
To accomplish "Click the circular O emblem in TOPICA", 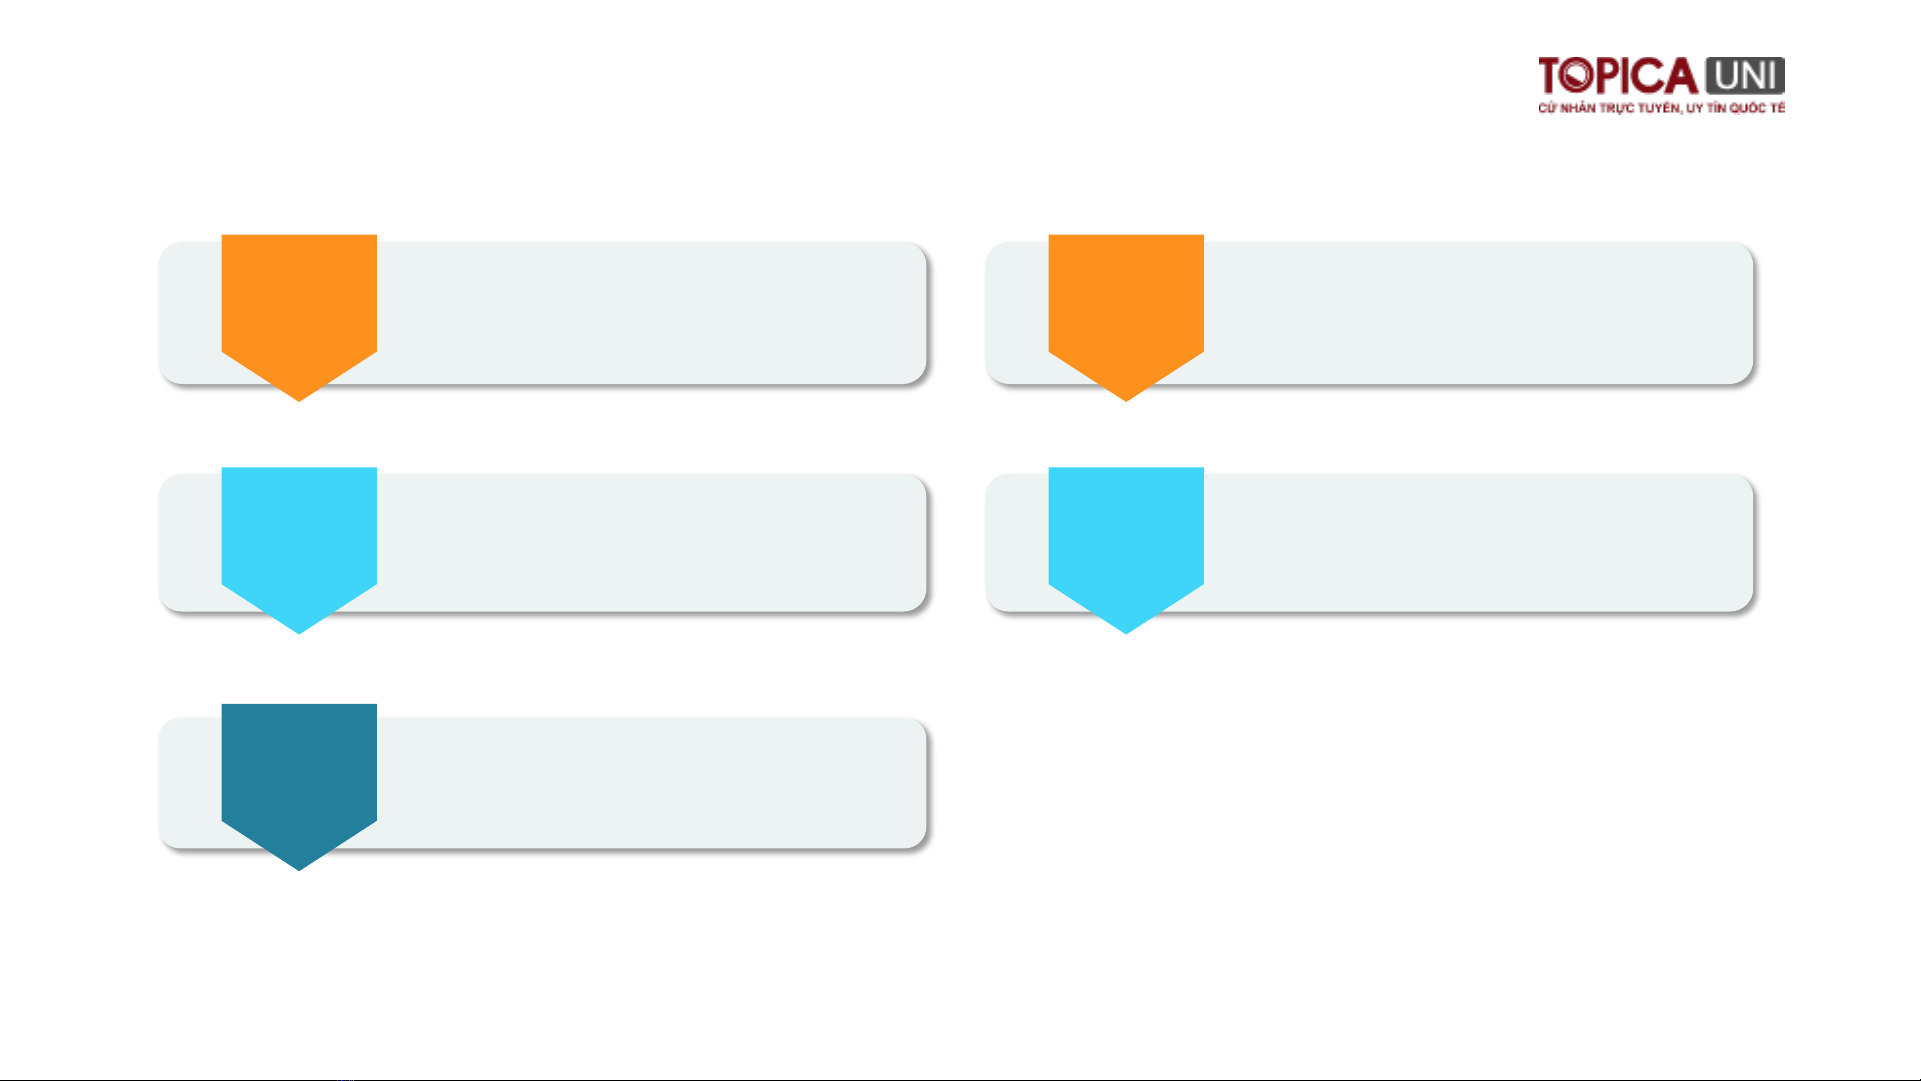I will click(x=1578, y=75).
